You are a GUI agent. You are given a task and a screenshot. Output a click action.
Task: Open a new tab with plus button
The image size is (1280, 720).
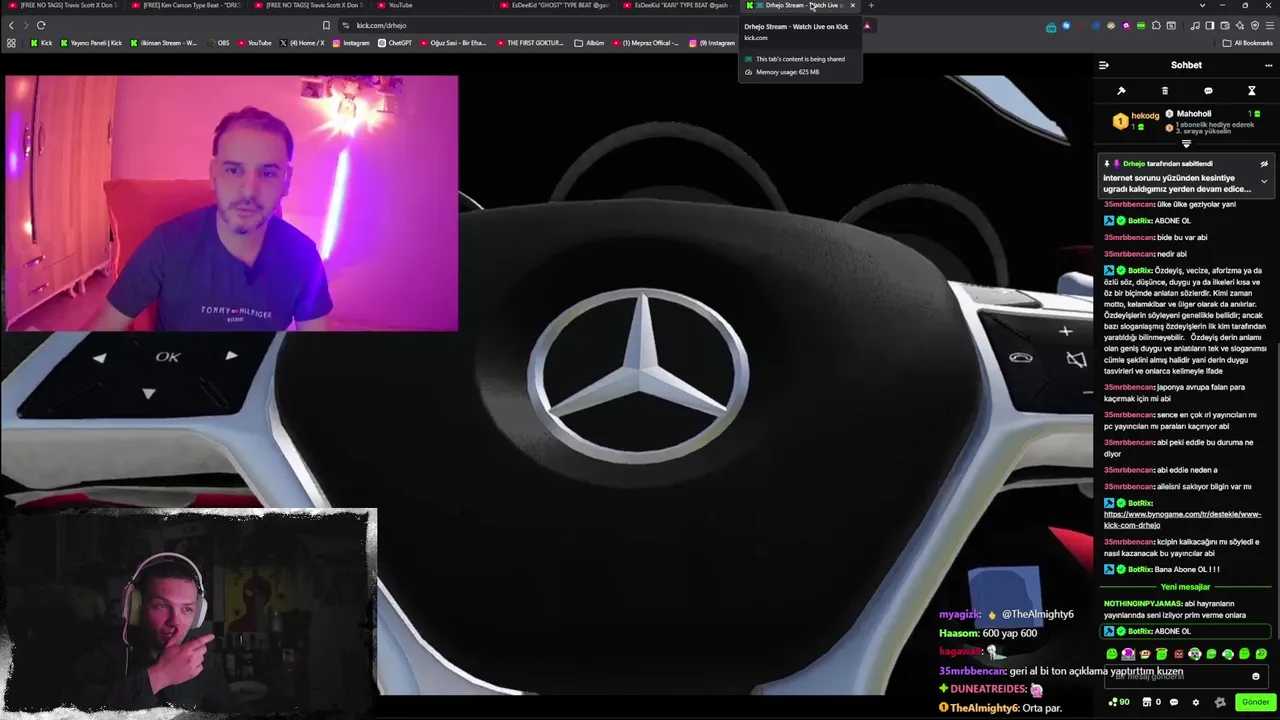(x=871, y=5)
